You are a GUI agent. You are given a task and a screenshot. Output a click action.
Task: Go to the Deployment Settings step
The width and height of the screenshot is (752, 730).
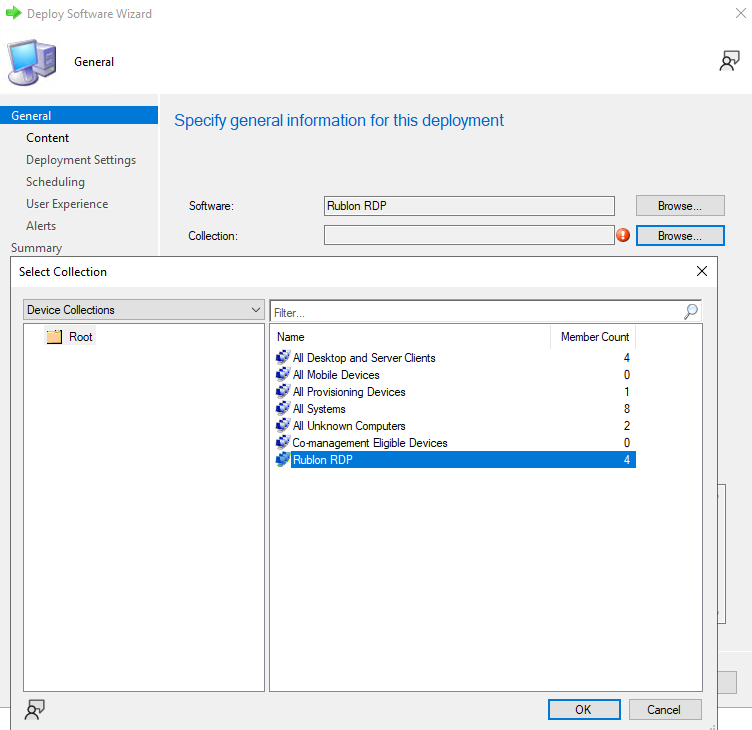[x=81, y=160]
